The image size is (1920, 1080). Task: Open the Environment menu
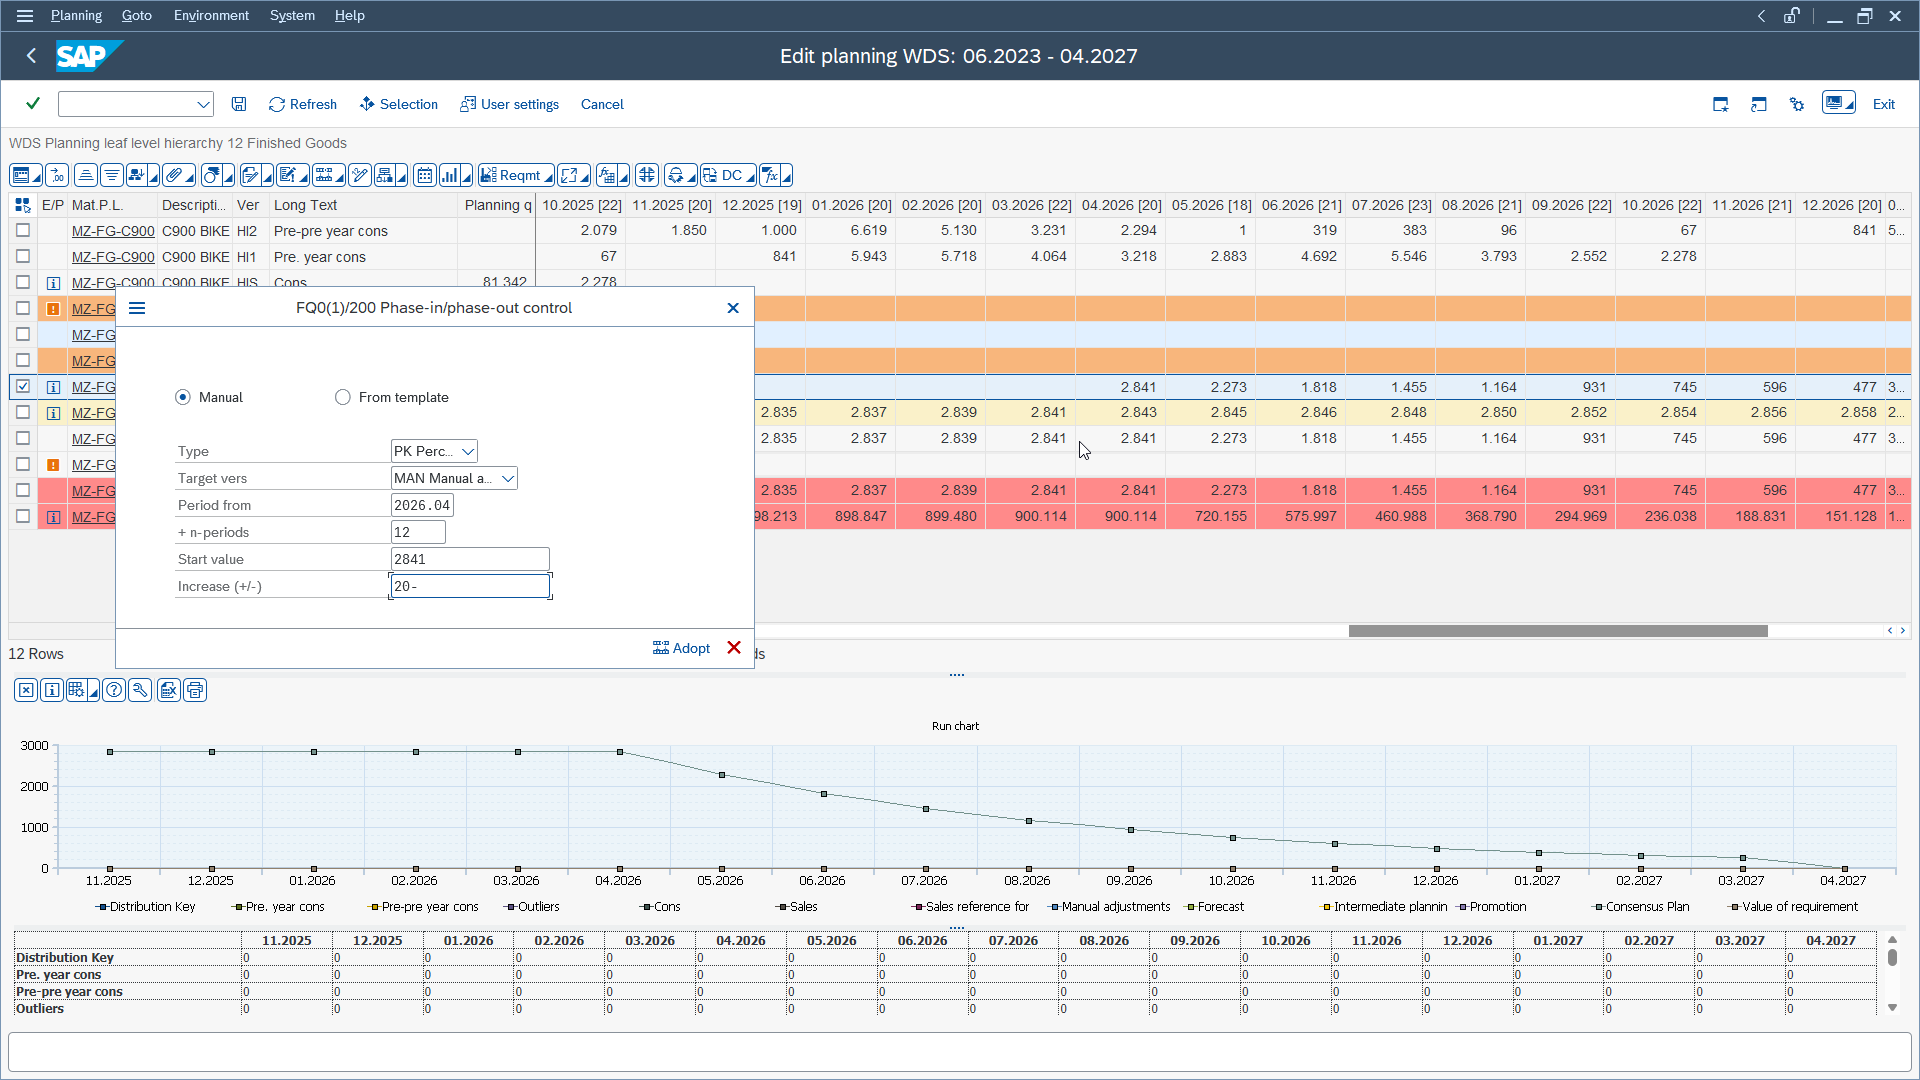(211, 15)
